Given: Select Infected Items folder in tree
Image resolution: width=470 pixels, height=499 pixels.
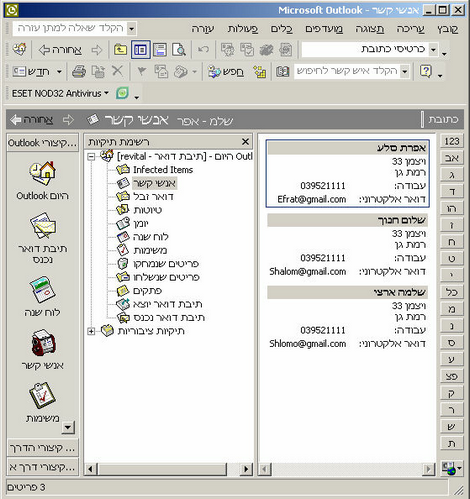Looking at the screenshot, I should point(163,170).
